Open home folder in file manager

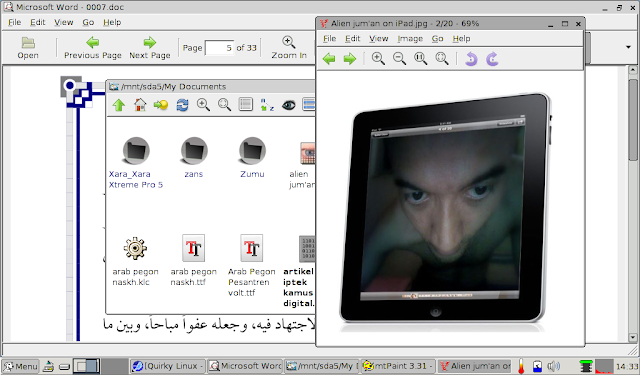point(140,105)
